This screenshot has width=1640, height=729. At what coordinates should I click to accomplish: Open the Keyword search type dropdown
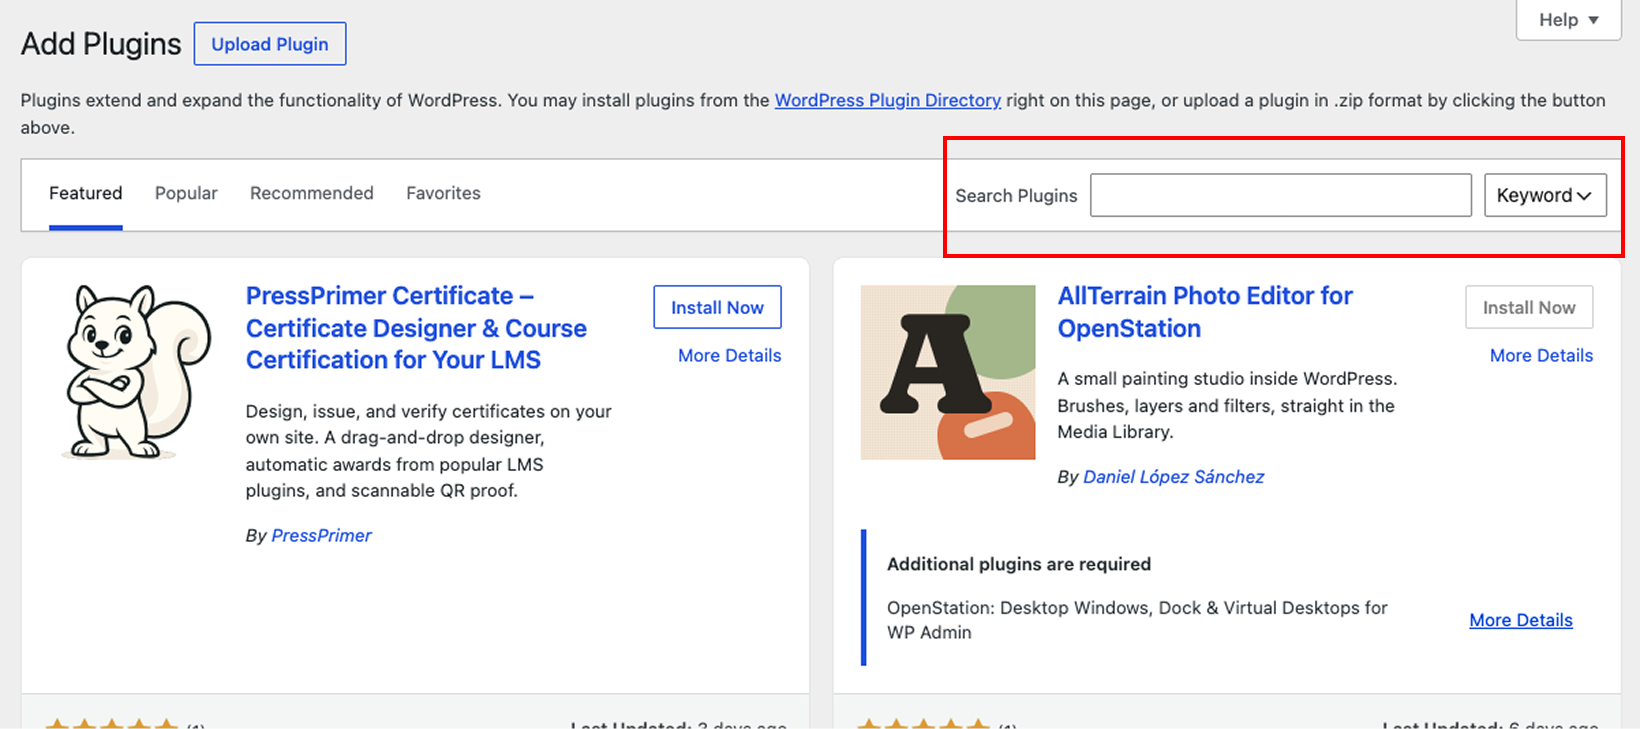coord(1545,195)
